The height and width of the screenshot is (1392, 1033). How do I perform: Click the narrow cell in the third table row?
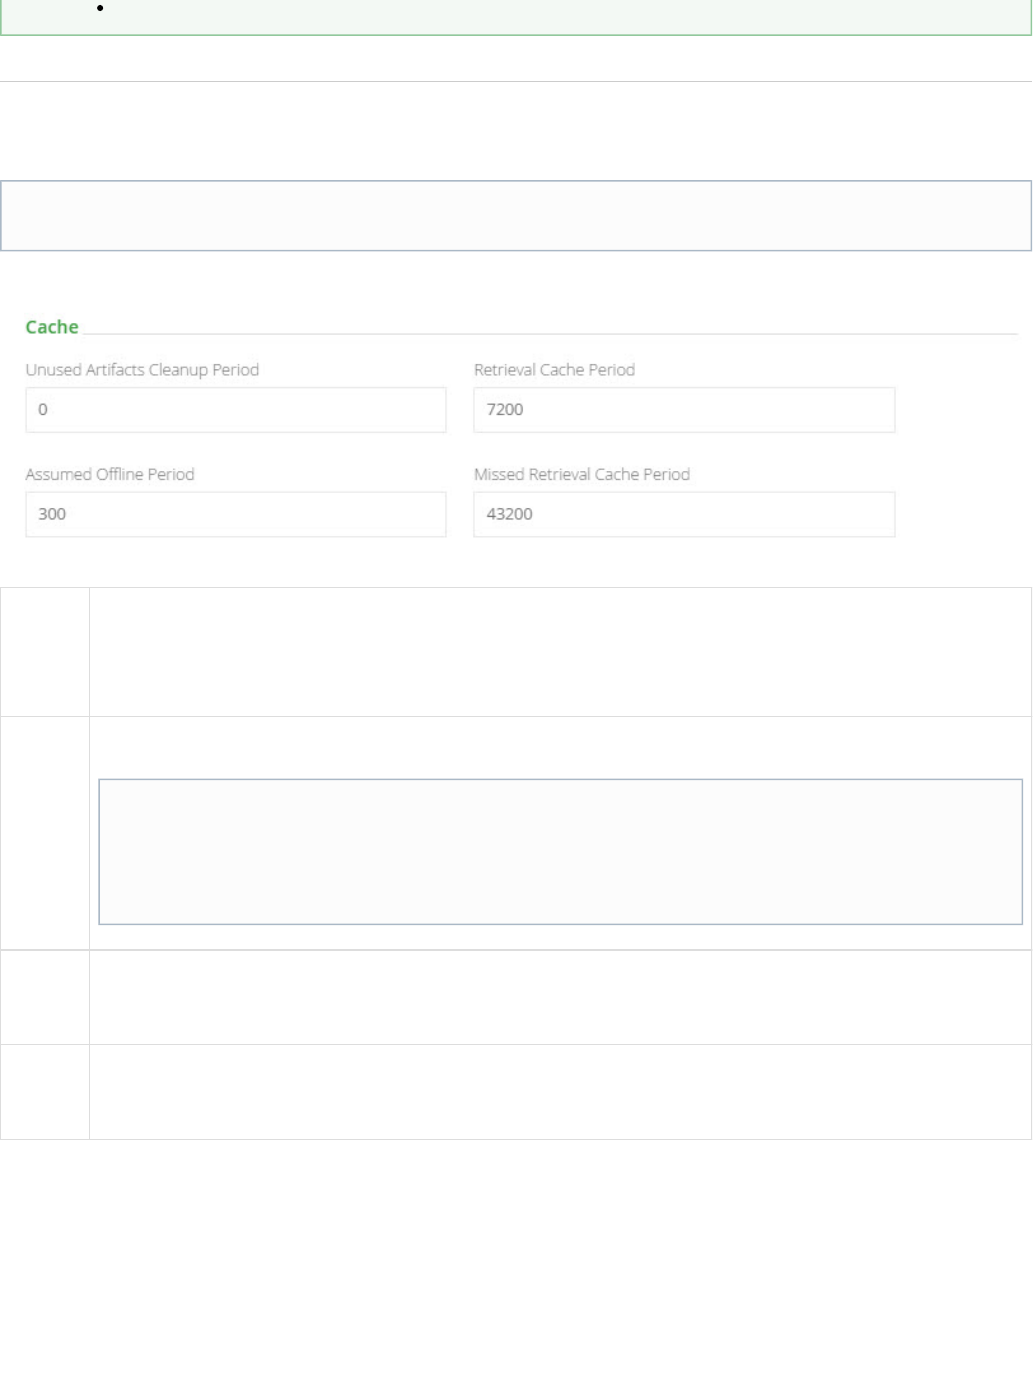(x=45, y=997)
